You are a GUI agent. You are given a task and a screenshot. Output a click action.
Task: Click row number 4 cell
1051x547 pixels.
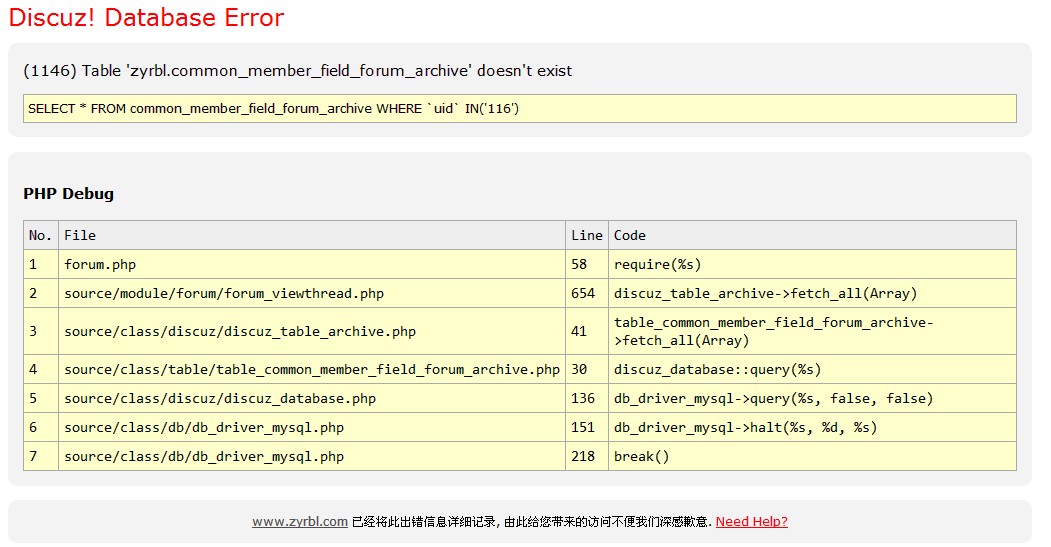point(41,369)
